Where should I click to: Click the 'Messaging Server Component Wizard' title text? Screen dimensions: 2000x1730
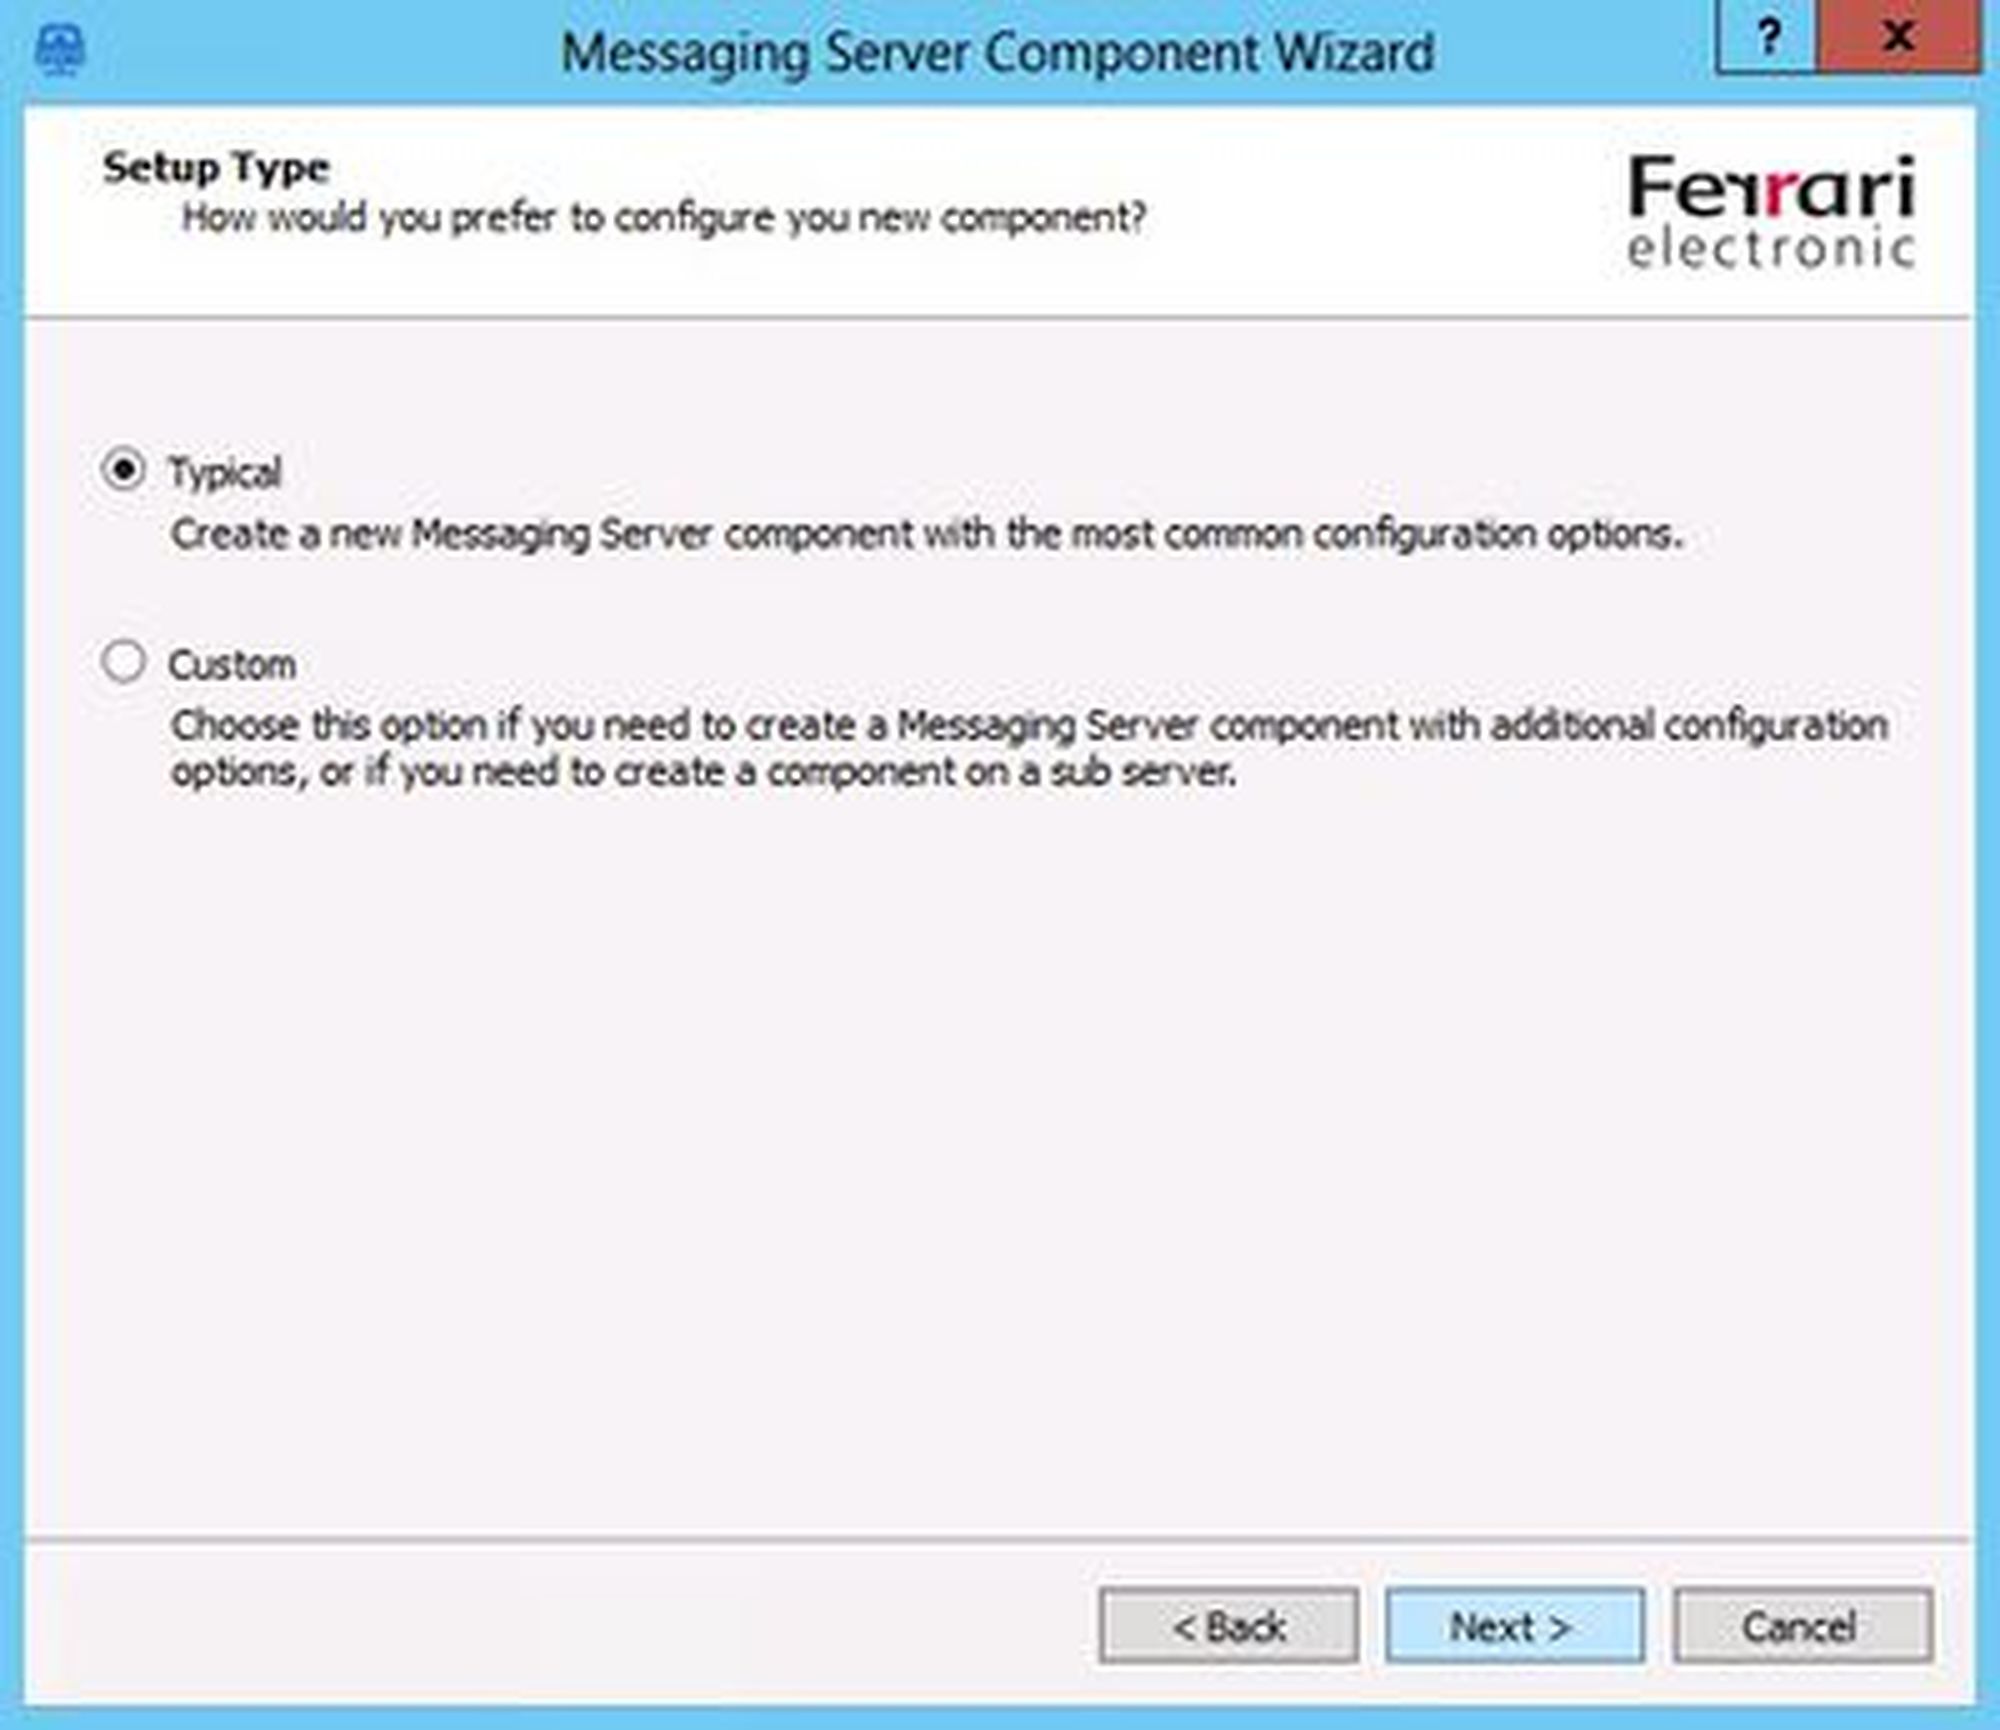click(997, 53)
